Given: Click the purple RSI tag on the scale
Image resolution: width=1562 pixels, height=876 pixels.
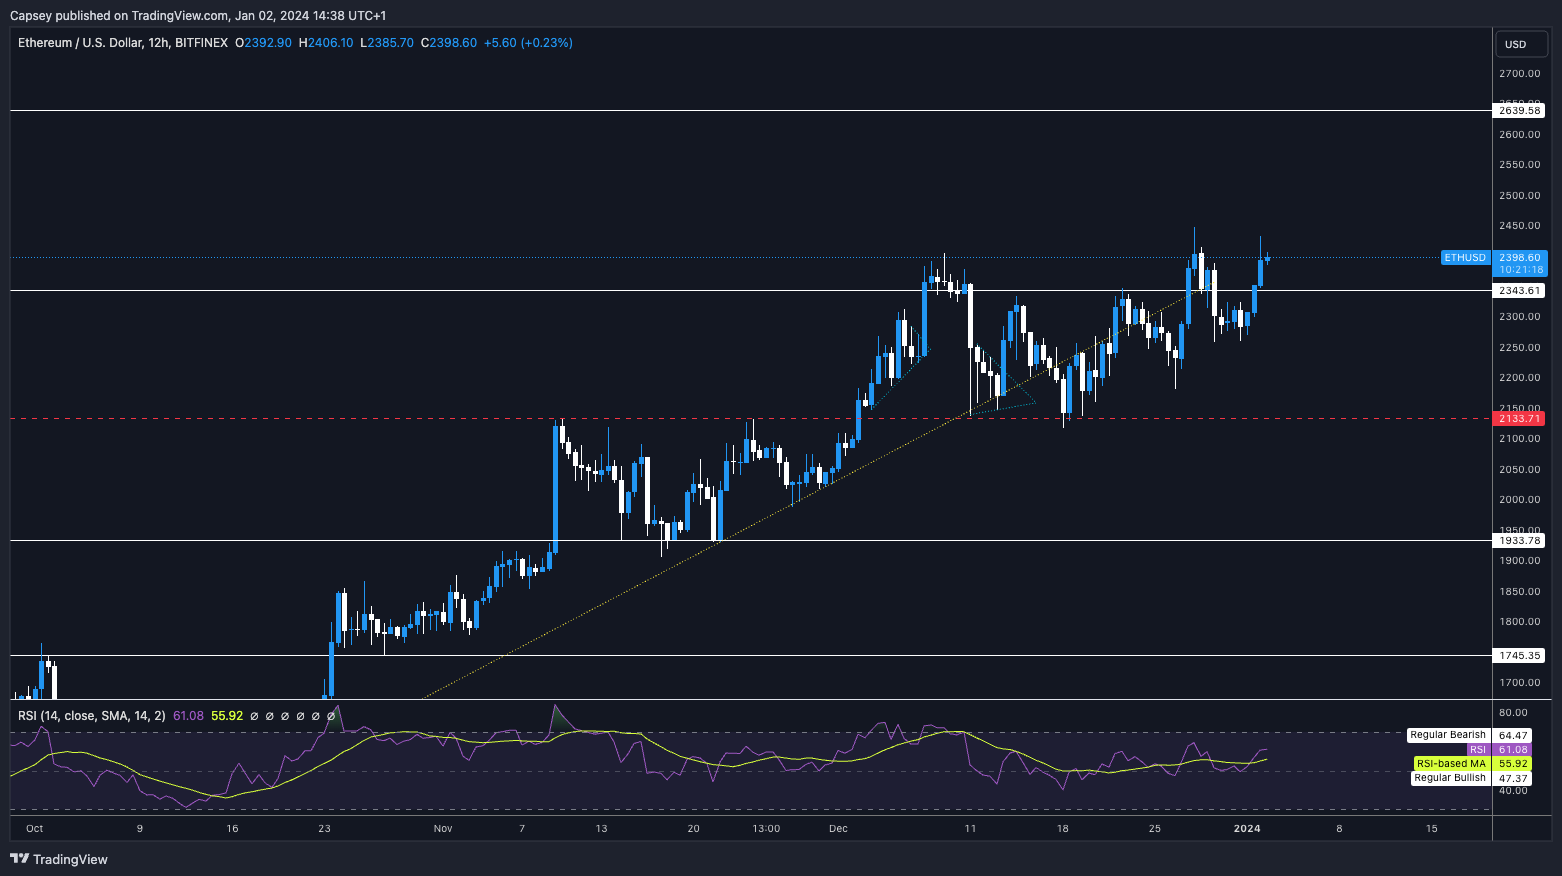Looking at the screenshot, I should tap(1478, 750).
